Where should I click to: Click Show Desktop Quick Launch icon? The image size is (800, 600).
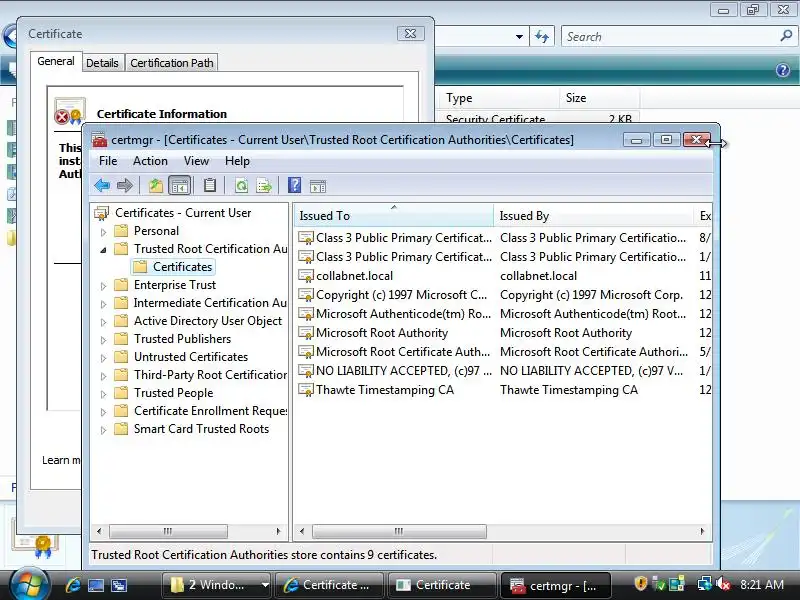pyautogui.click(x=96, y=585)
